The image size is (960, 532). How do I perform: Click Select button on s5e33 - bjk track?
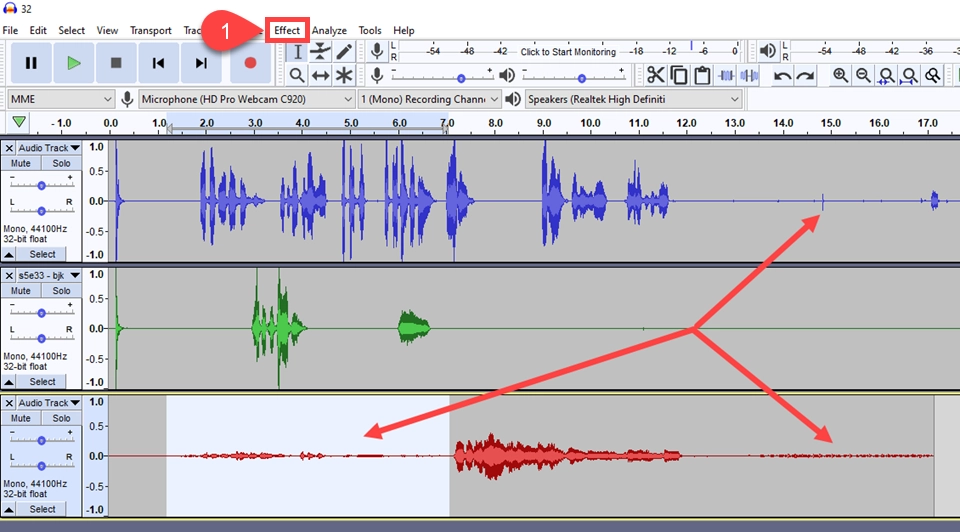(x=42, y=381)
